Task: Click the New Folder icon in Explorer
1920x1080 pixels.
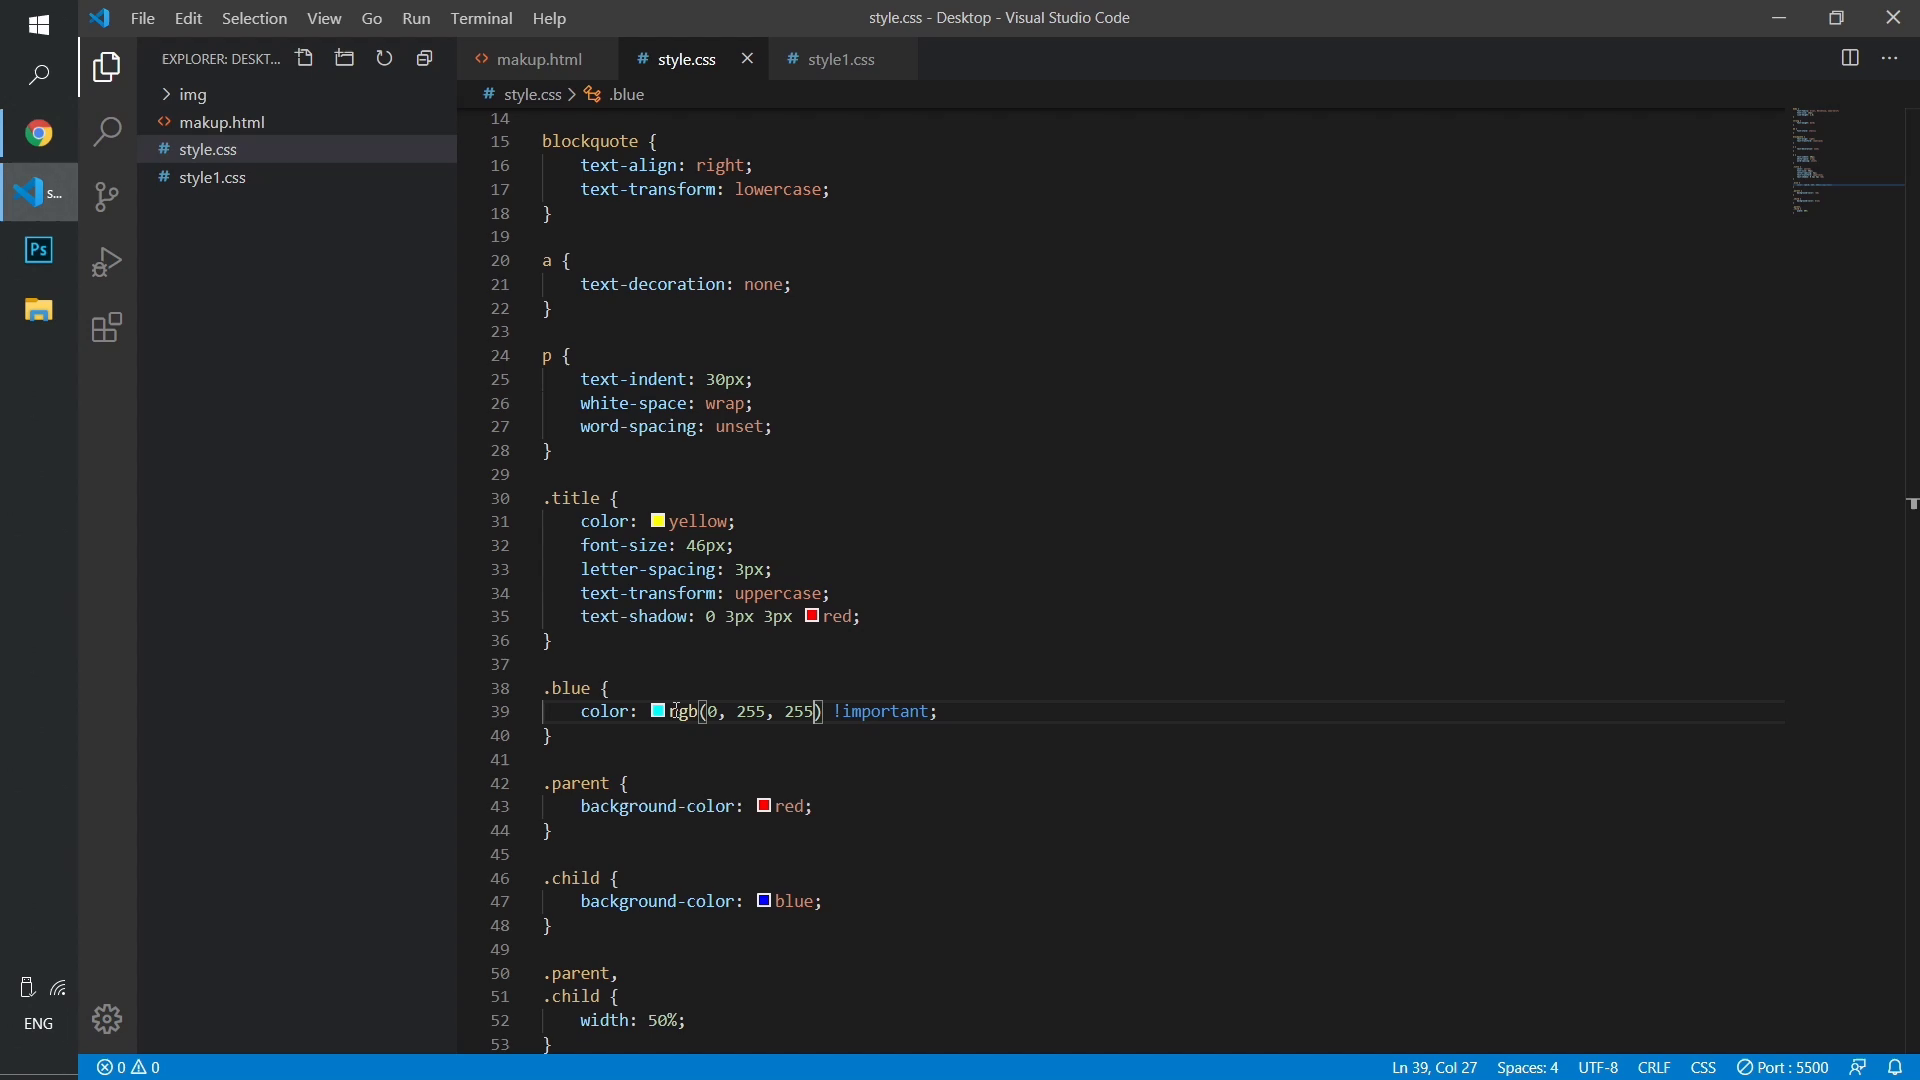Action: [345, 59]
